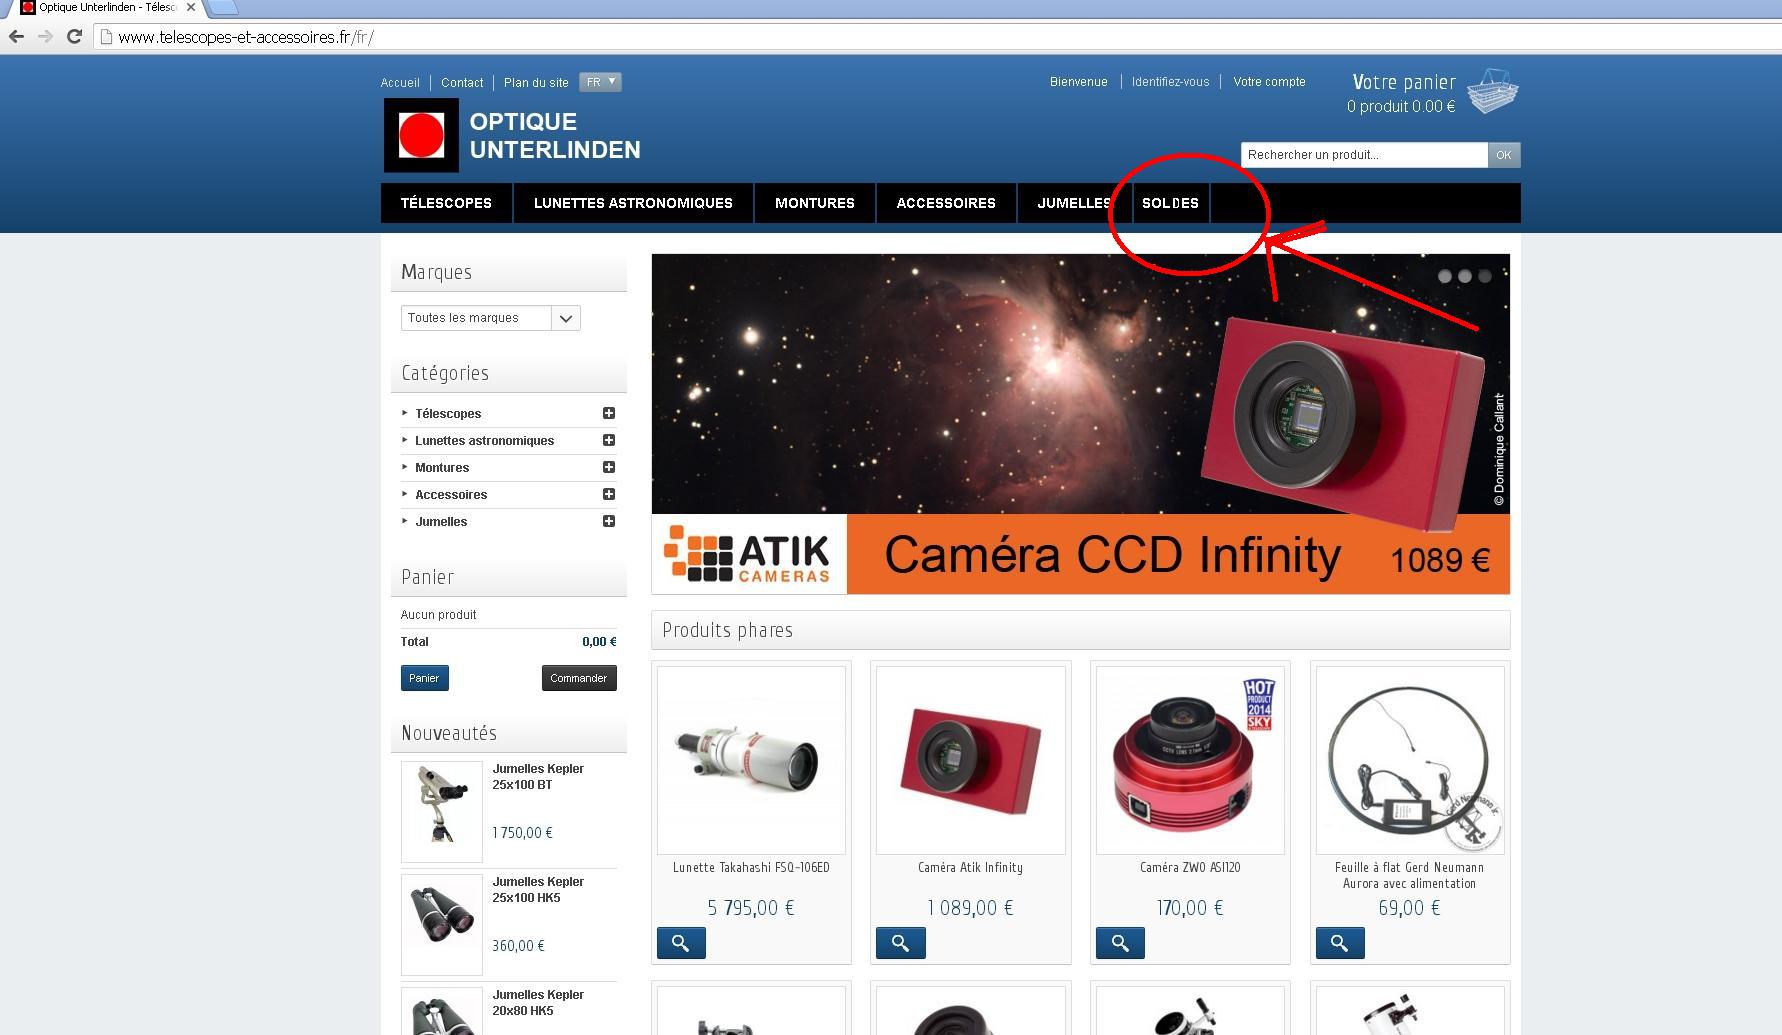Click Jumelles Kepler 20x80 HK5 title
This screenshot has width=1782, height=1035.
(538, 1003)
